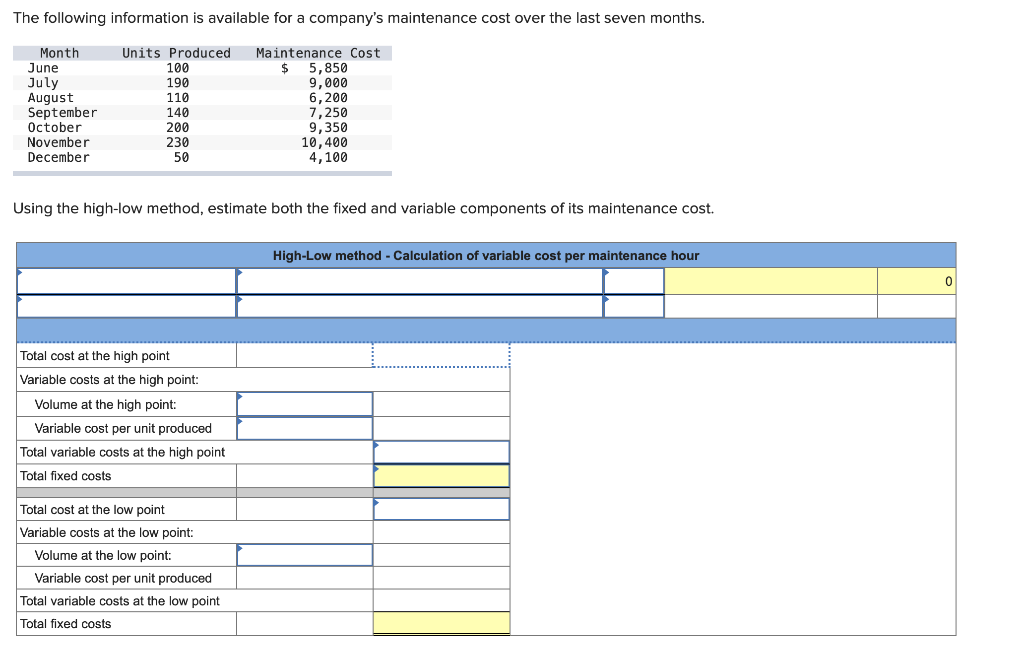Image resolution: width=1024 pixels, height=656 pixels.
Task: Click the 7,250 maintenance cost value
Action: (x=328, y=113)
